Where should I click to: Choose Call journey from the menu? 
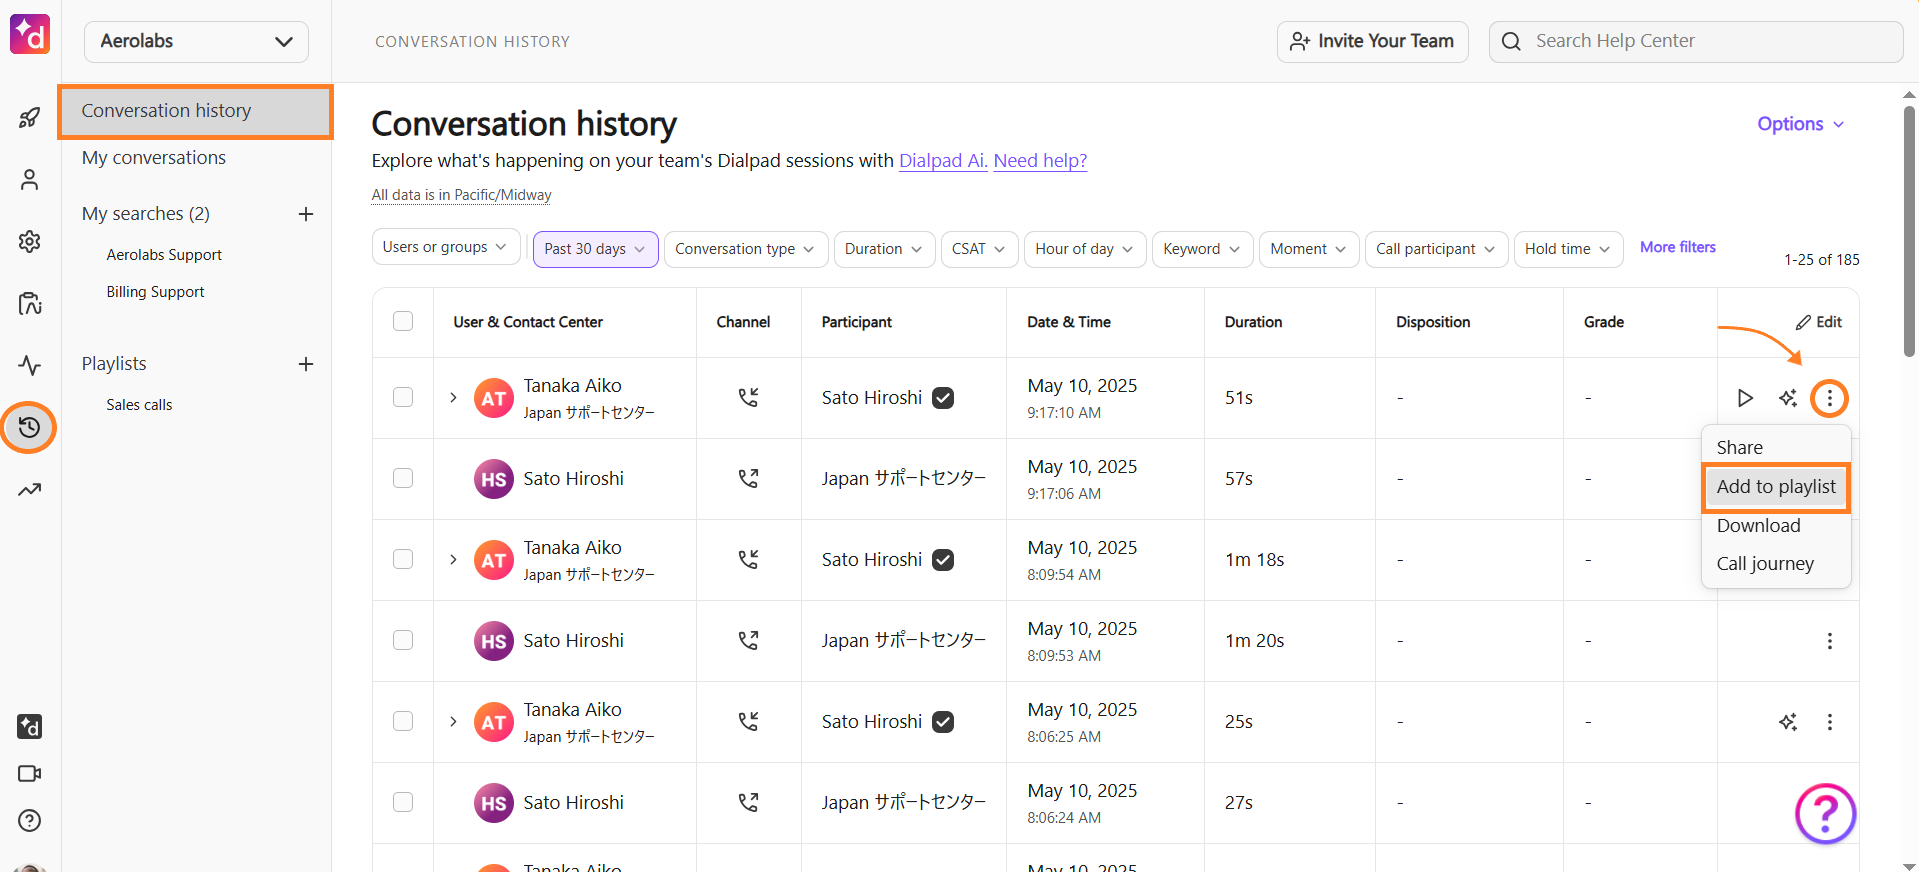1776,564
